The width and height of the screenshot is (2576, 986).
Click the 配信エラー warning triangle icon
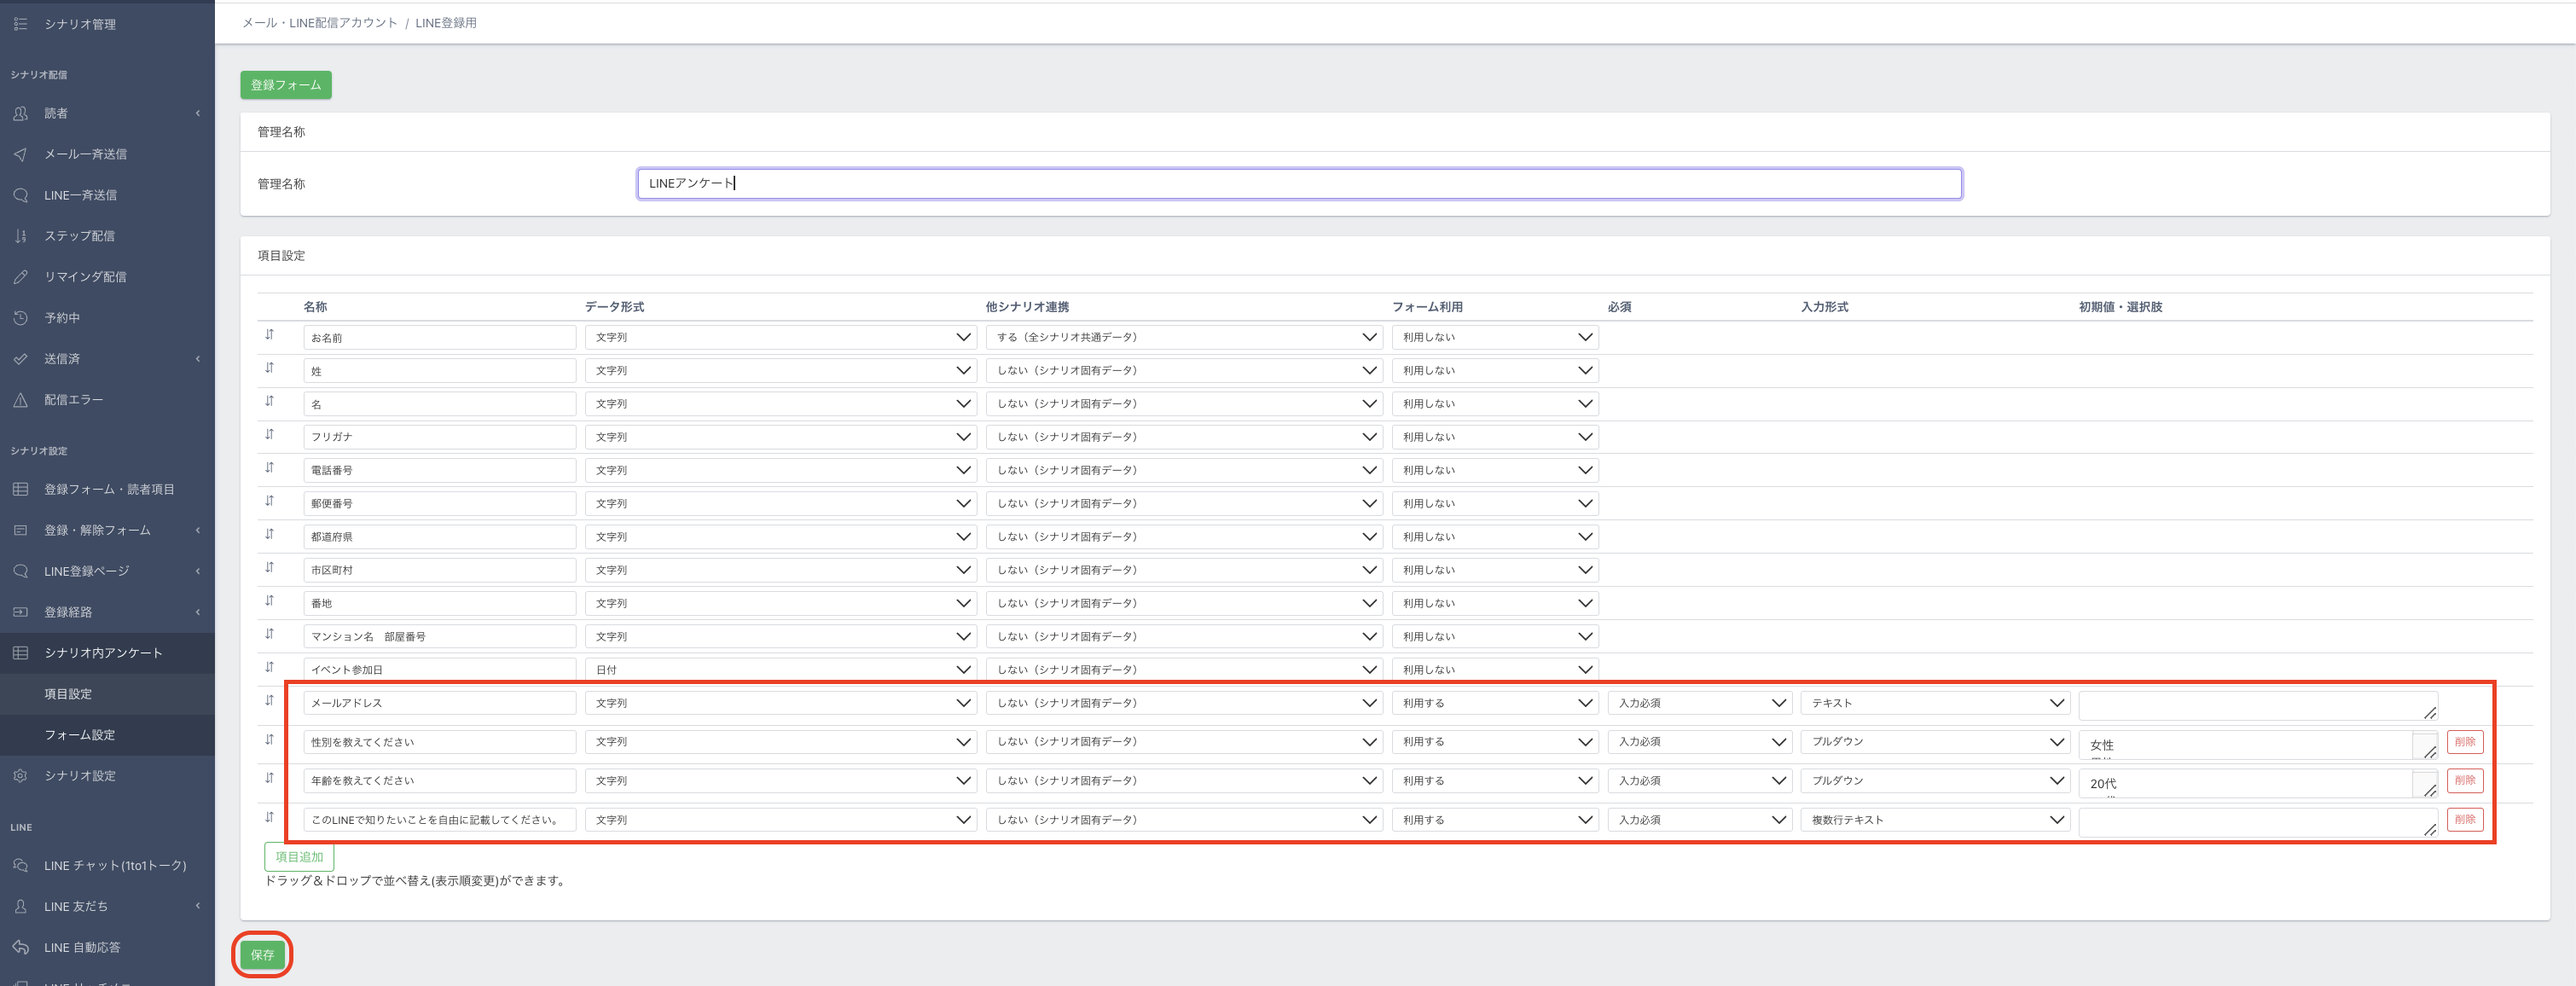(x=20, y=400)
